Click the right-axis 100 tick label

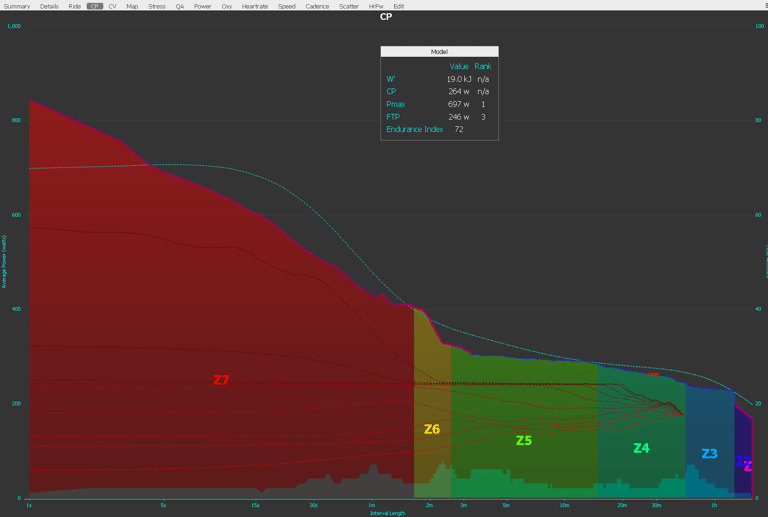[x=760, y=26]
